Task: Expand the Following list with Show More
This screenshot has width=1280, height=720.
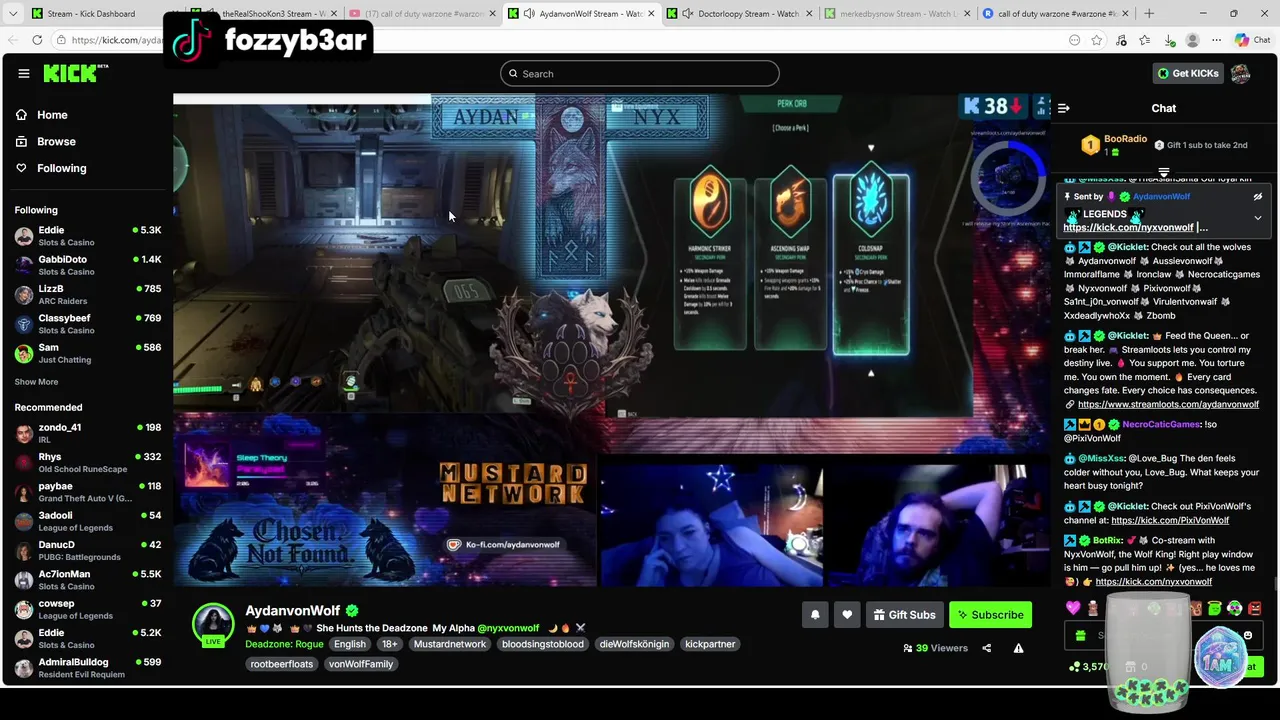Action: 36,382
